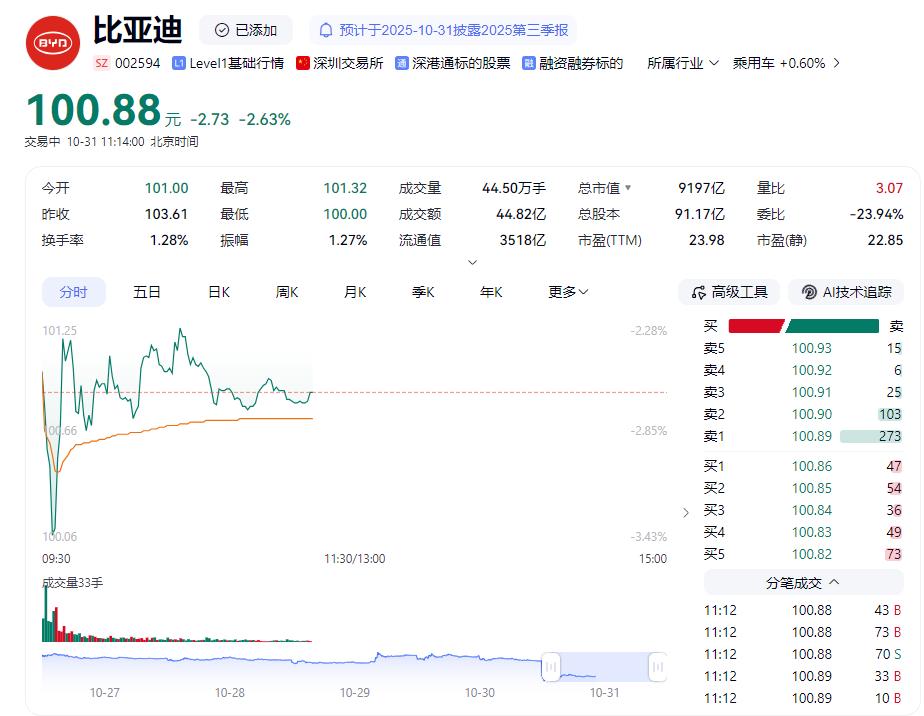Open the 乘用车 +0.60% industry link

click(x=786, y=63)
